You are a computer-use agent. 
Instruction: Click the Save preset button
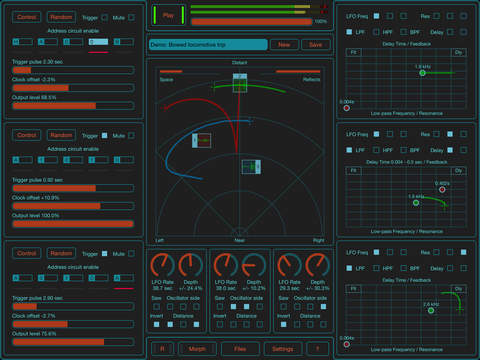click(x=315, y=45)
